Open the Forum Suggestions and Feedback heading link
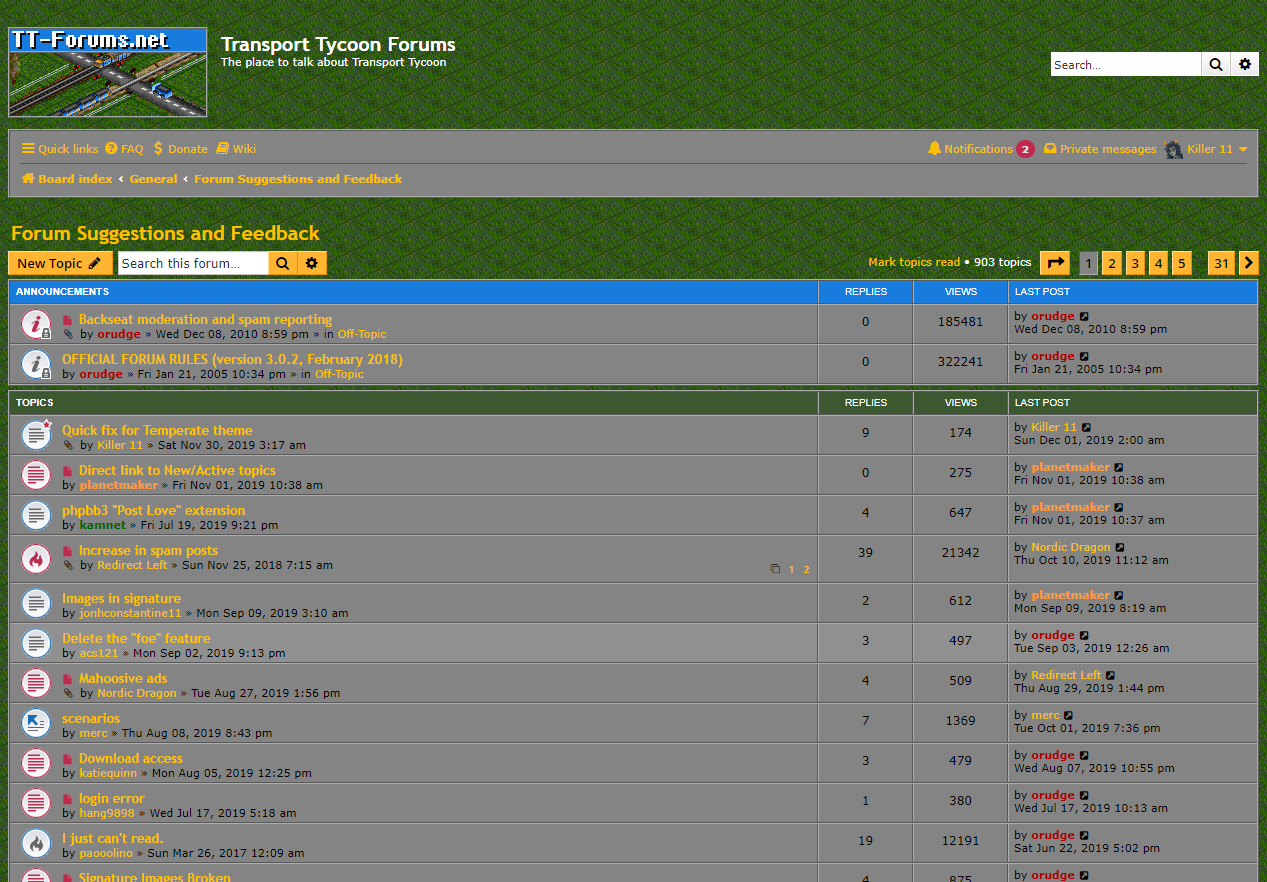The width and height of the screenshot is (1267, 882). pyautogui.click(x=165, y=233)
